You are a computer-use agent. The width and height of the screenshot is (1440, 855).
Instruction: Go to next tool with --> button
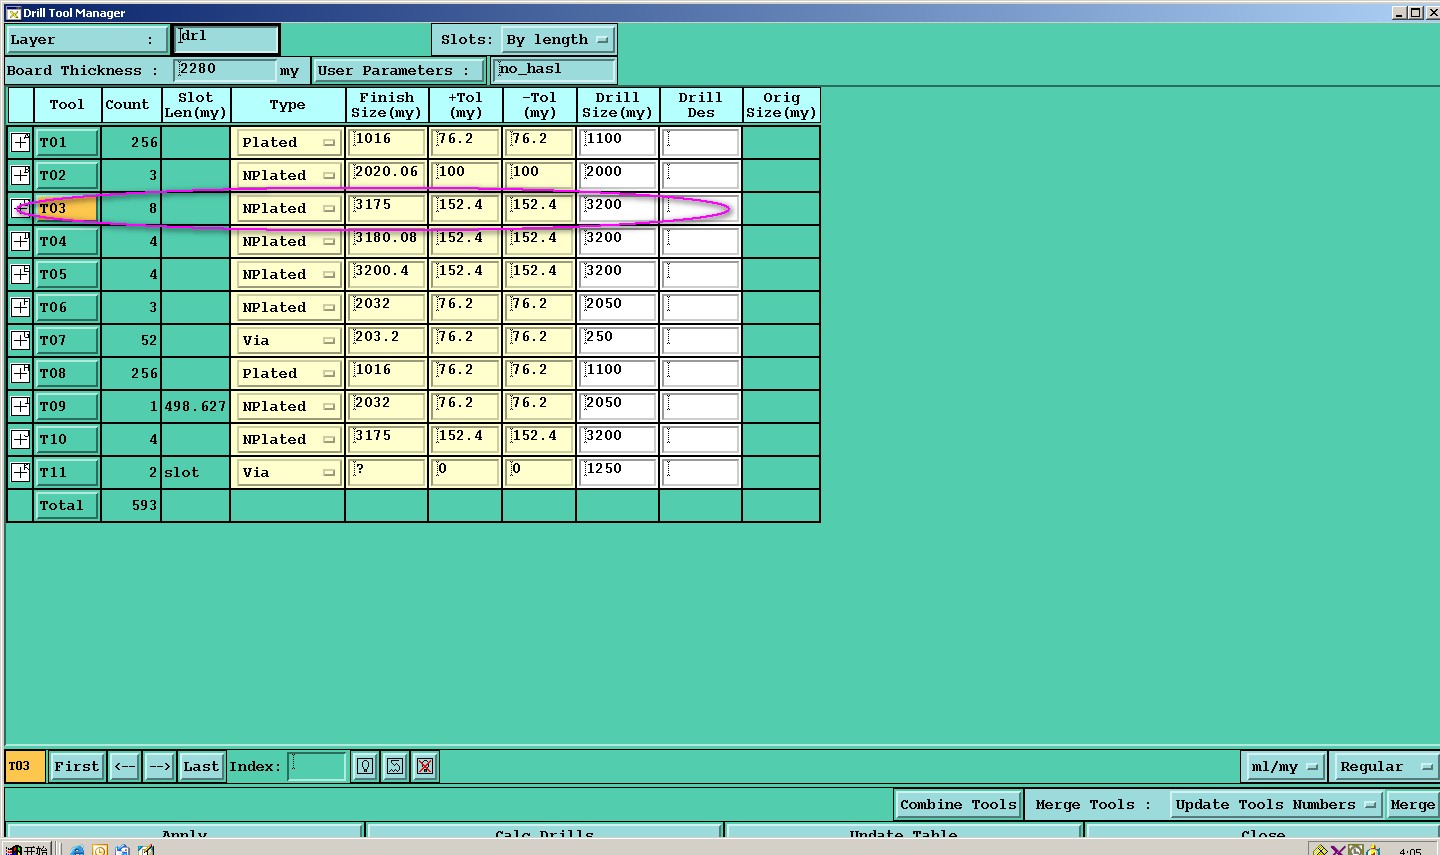160,766
